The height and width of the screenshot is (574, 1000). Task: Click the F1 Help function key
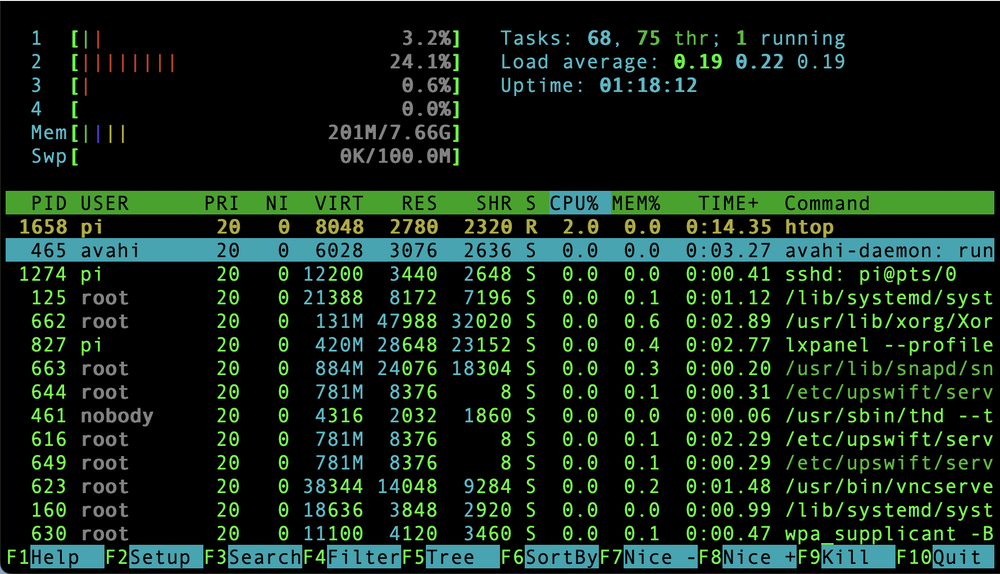55,557
